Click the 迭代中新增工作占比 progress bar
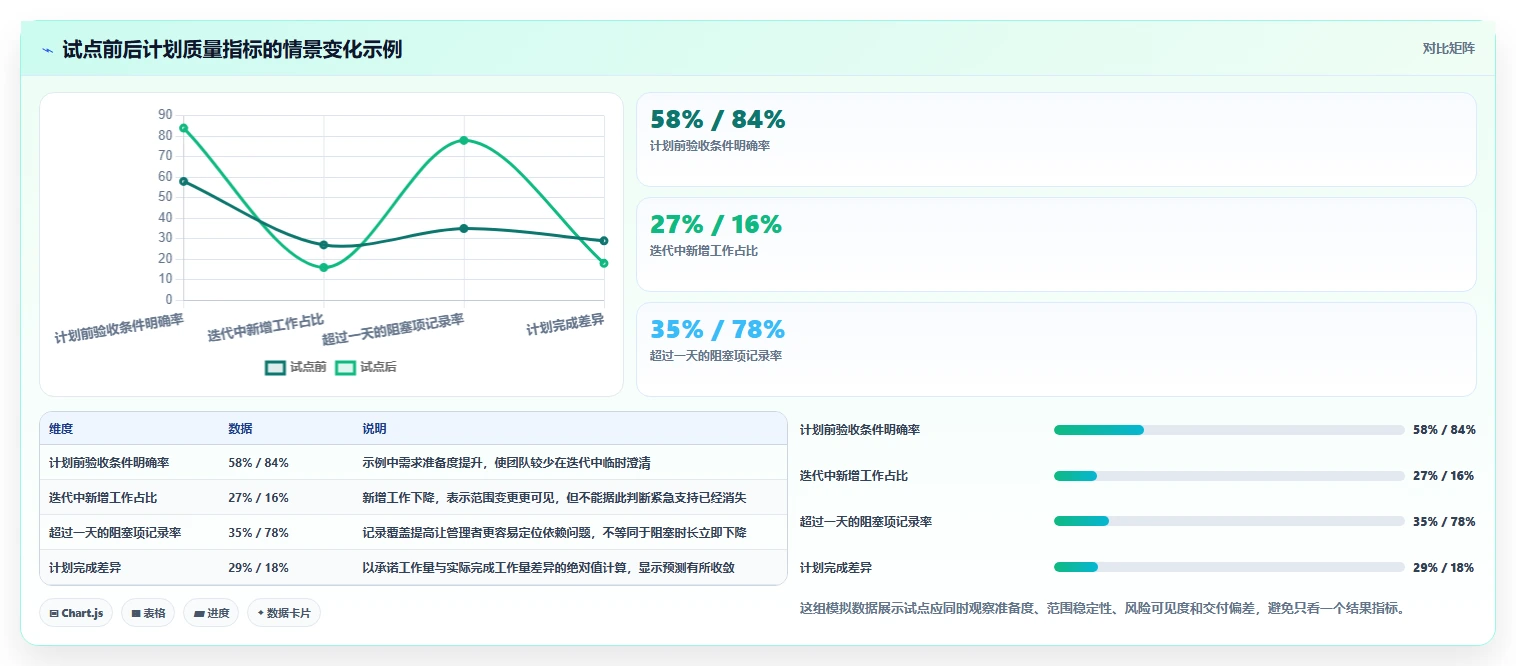Image resolution: width=1516 pixels, height=666 pixels. (x=1229, y=476)
